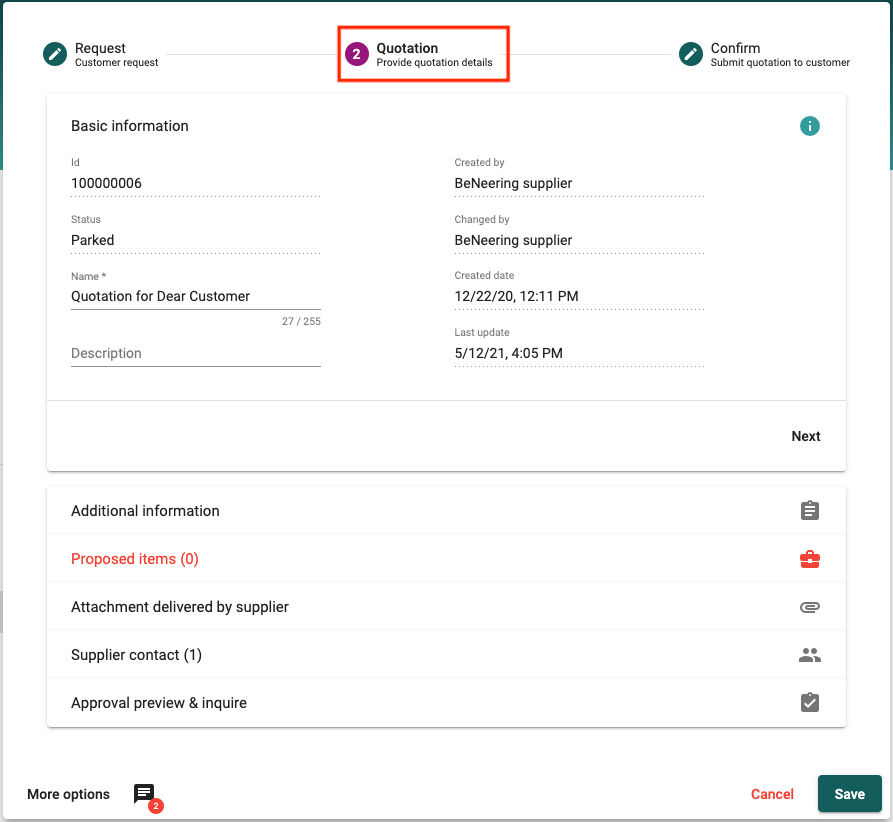Expand Proposed items (0) section
Screen dimensions: 893x822
pos(135,559)
